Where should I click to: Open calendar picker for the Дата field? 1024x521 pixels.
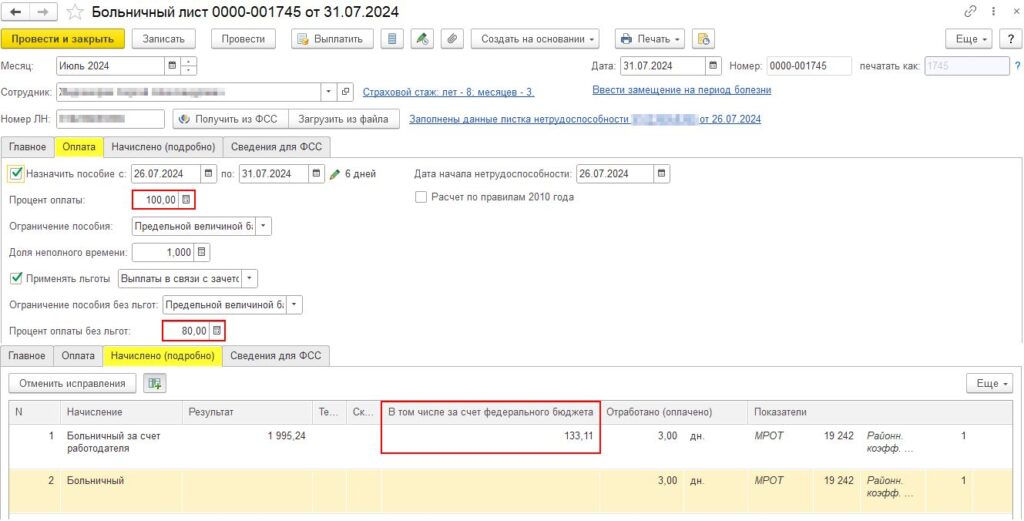coord(713,66)
